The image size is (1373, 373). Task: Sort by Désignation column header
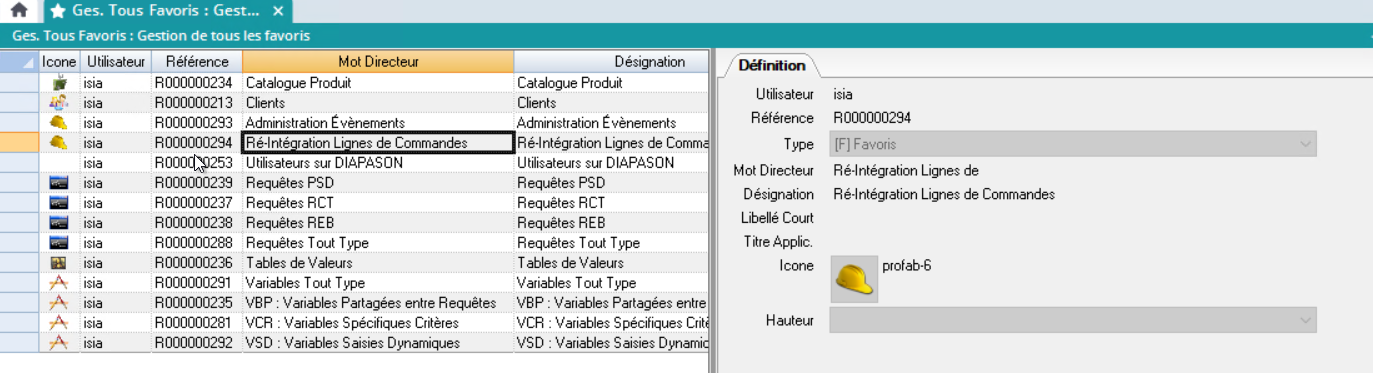click(x=611, y=62)
